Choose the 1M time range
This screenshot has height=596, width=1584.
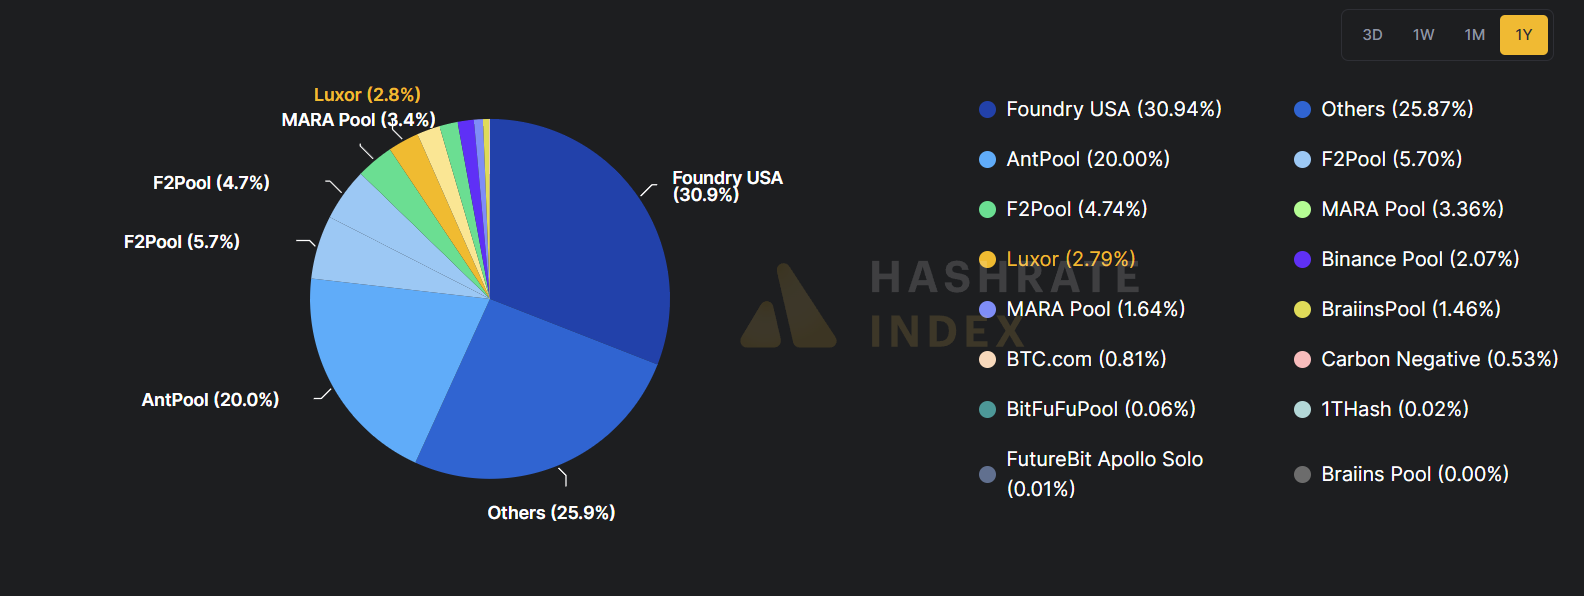(1474, 35)
